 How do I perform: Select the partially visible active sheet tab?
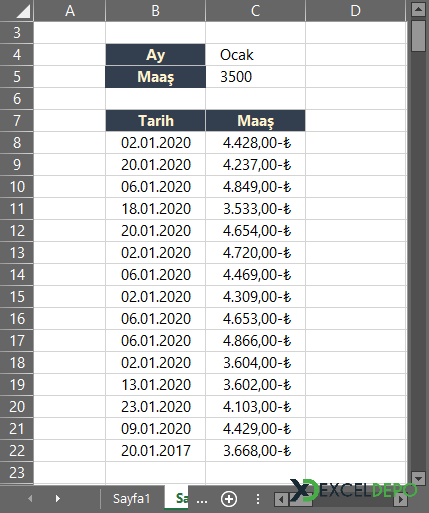[177, 498]
